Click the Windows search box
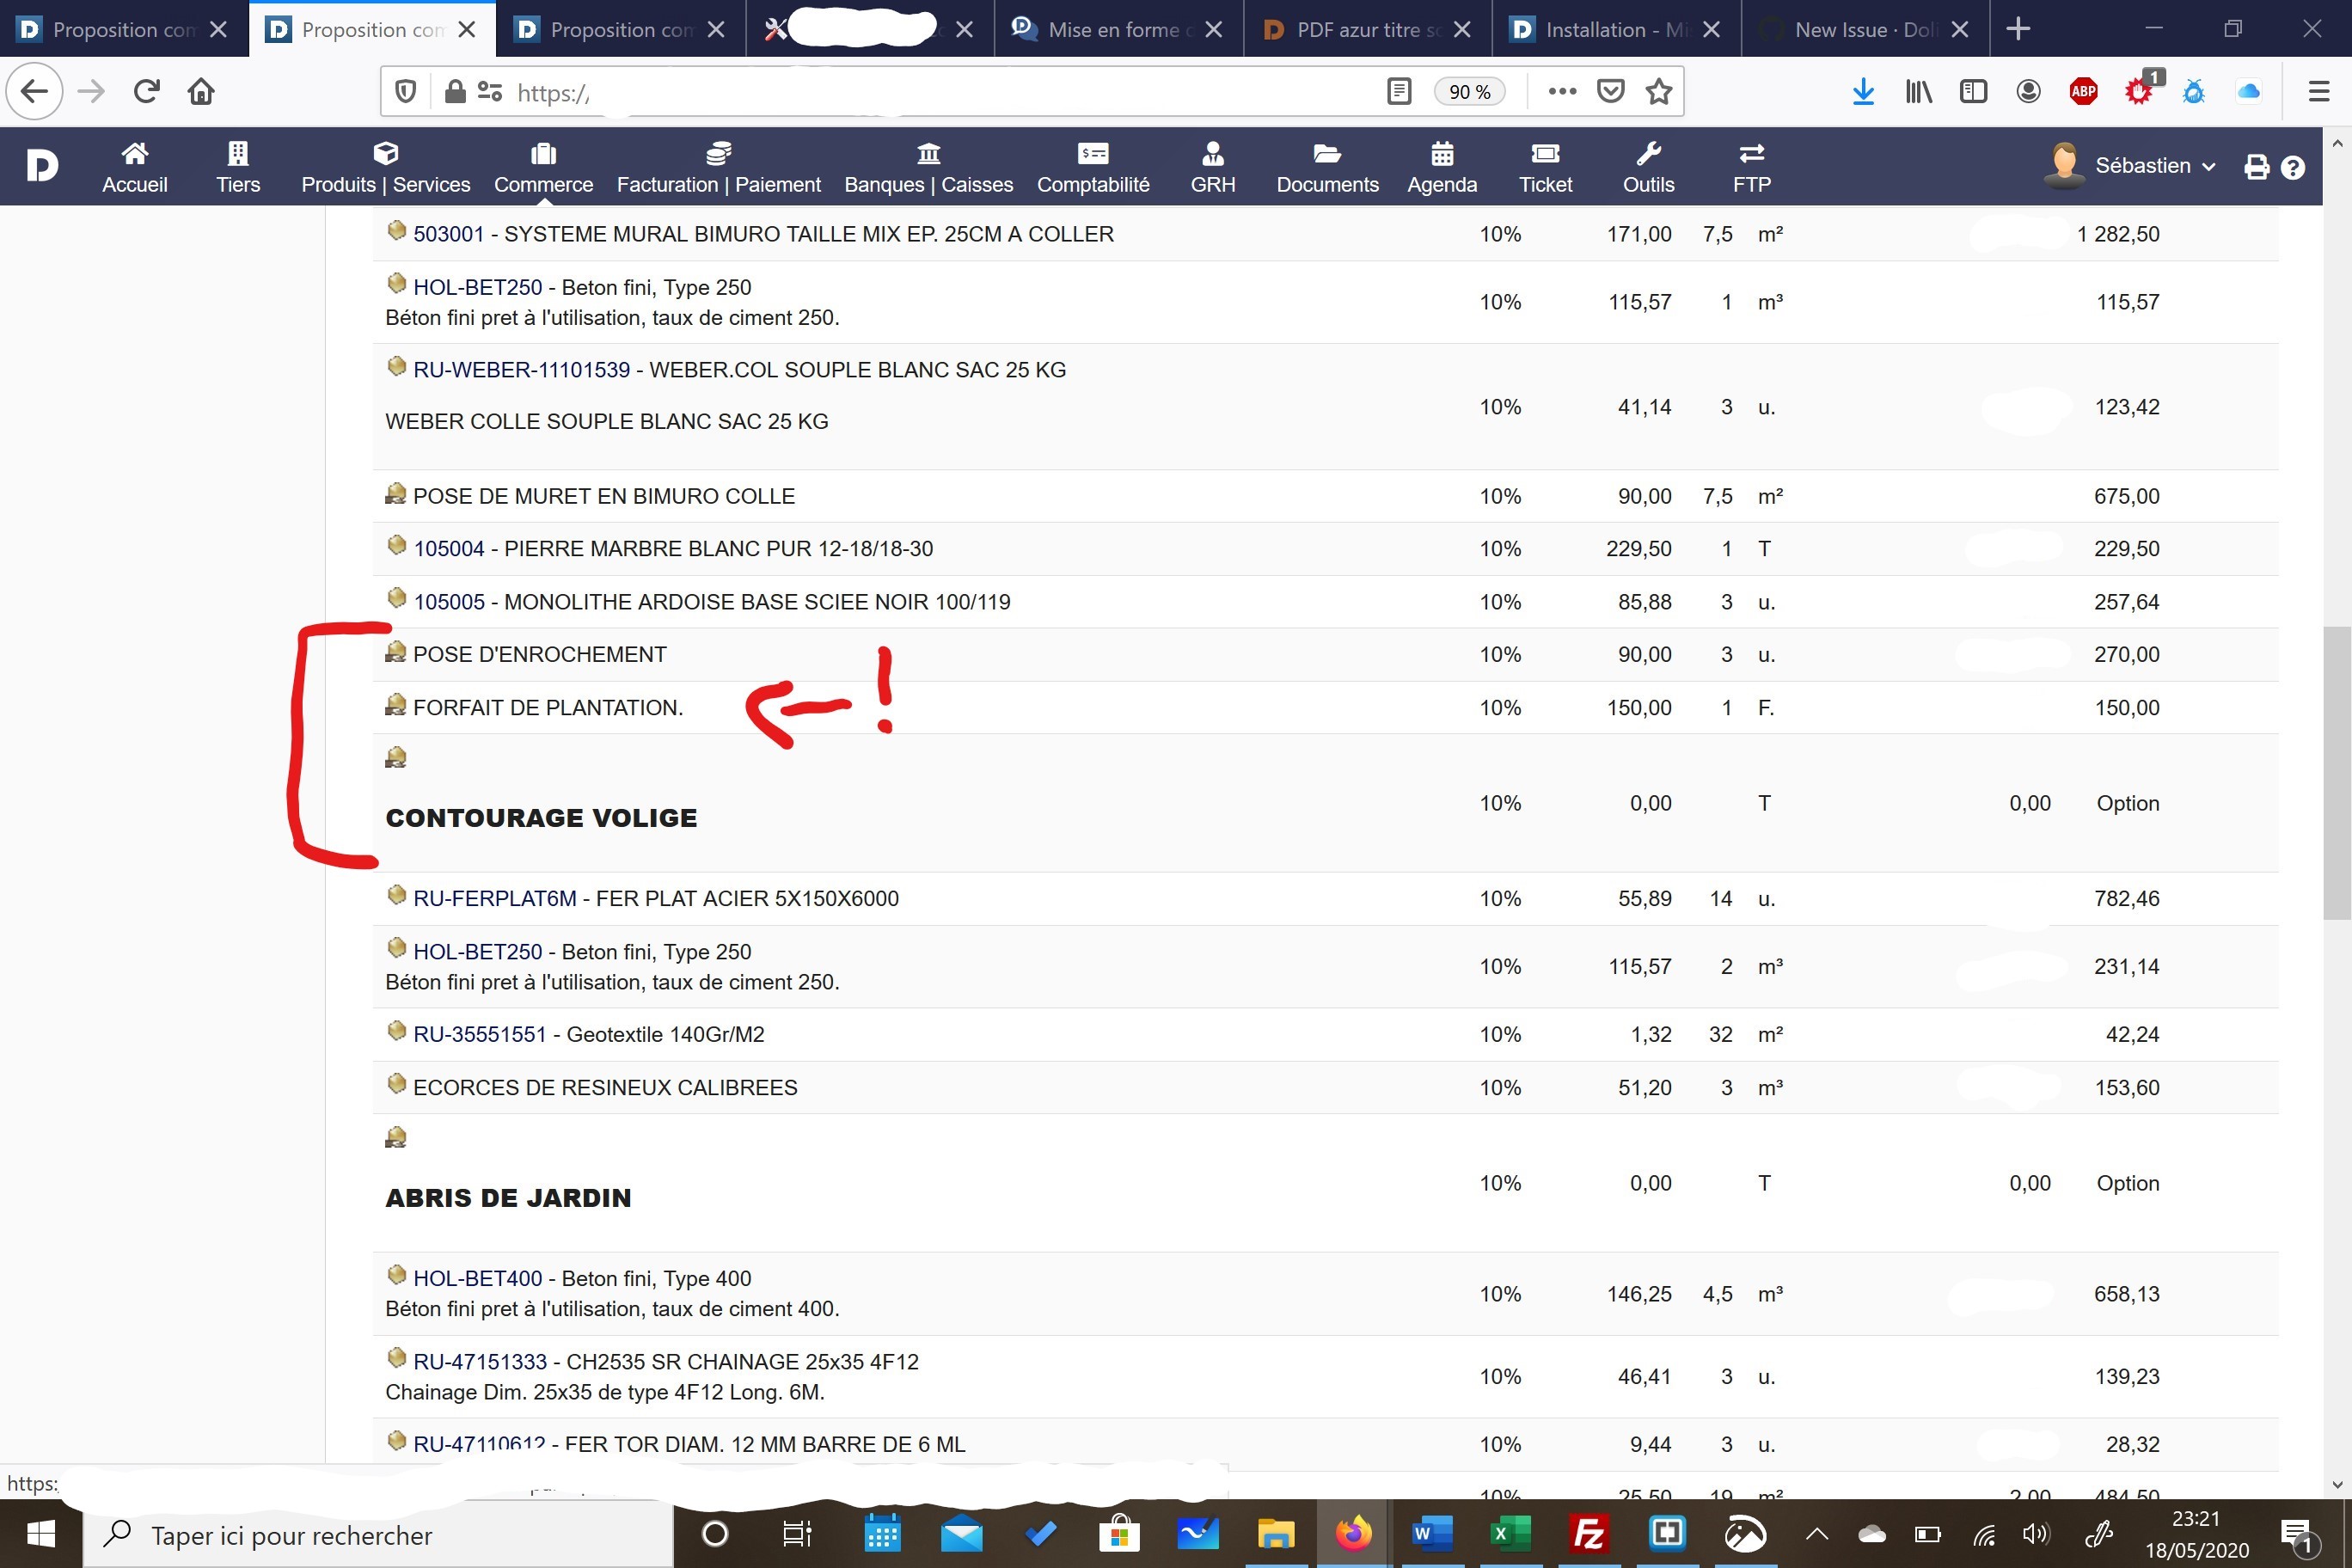Screen dimensions: 2352x1568 pyautogui.click(x=378, y=1535)
